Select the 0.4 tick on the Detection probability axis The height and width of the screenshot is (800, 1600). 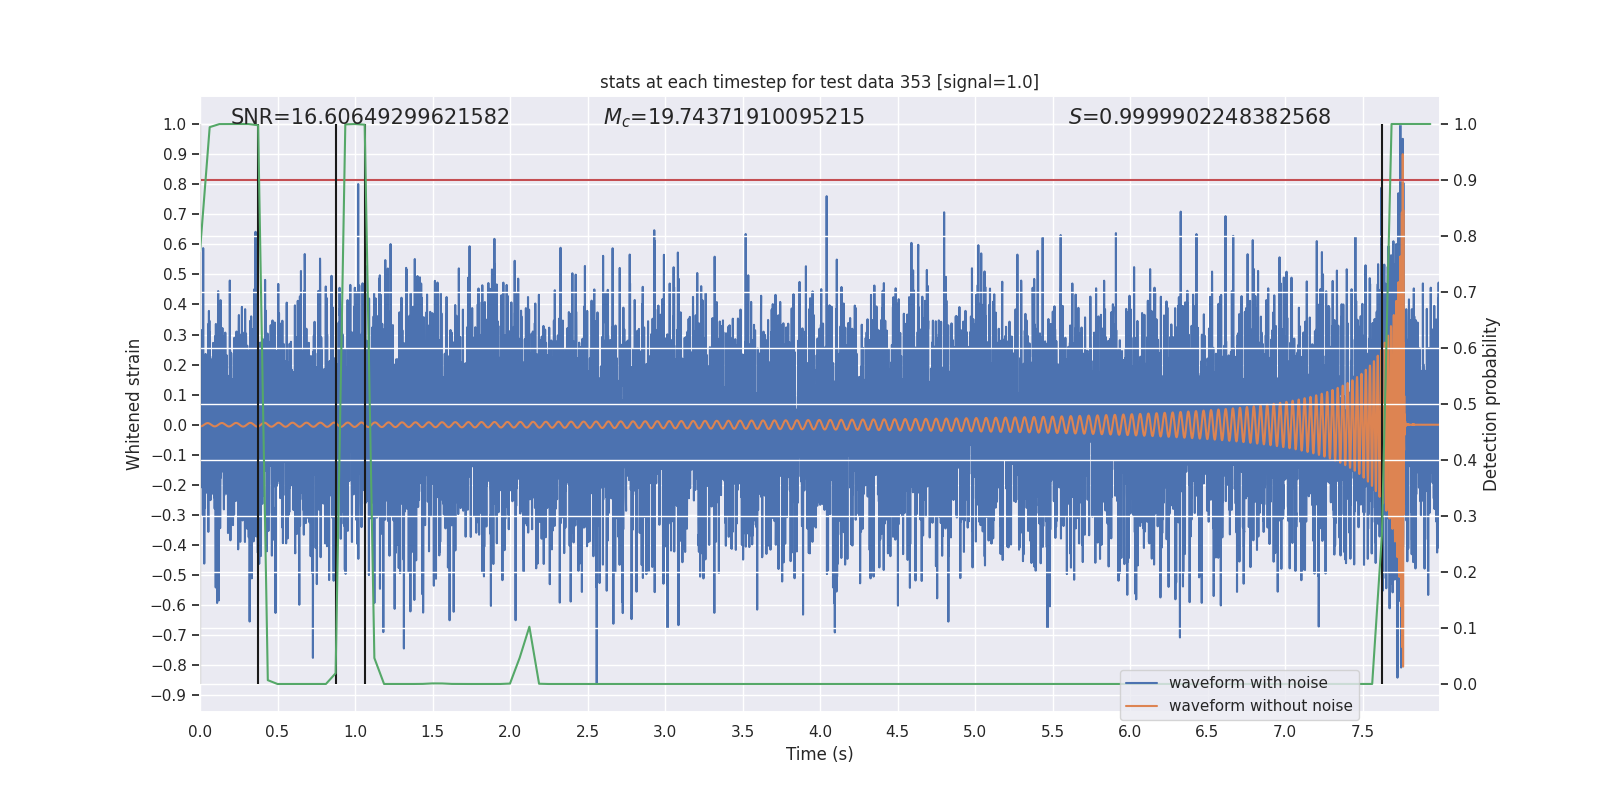1465,460
